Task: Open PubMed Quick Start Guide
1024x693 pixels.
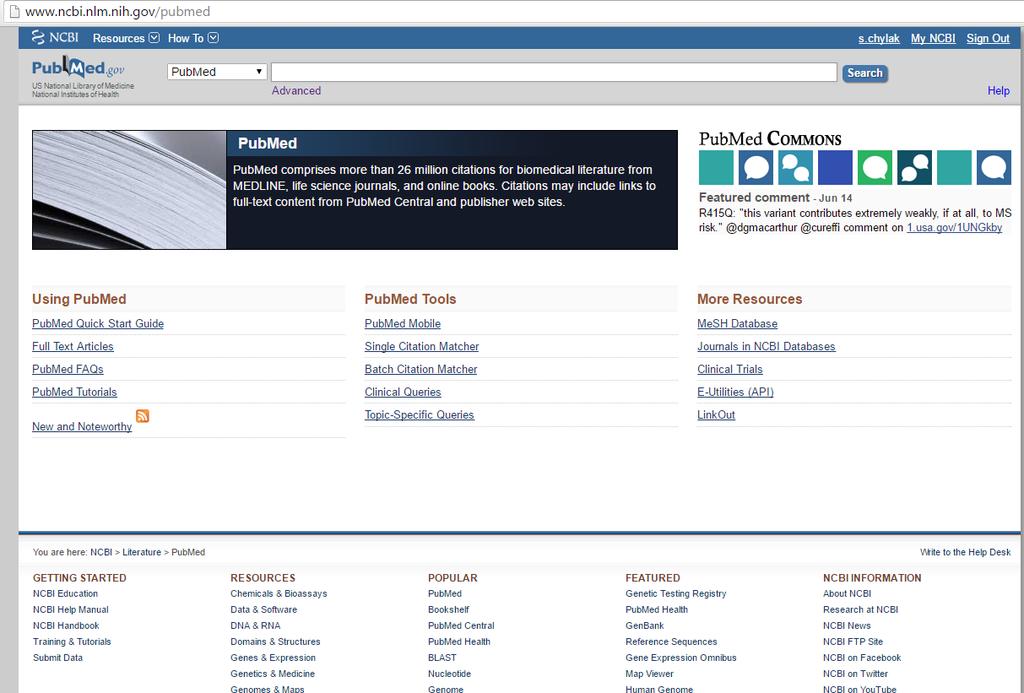Action: click(98, 323)
